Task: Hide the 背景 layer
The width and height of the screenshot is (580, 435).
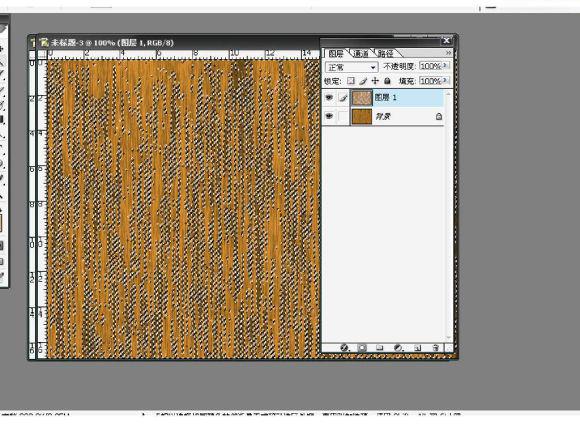Action: point(329,116)
